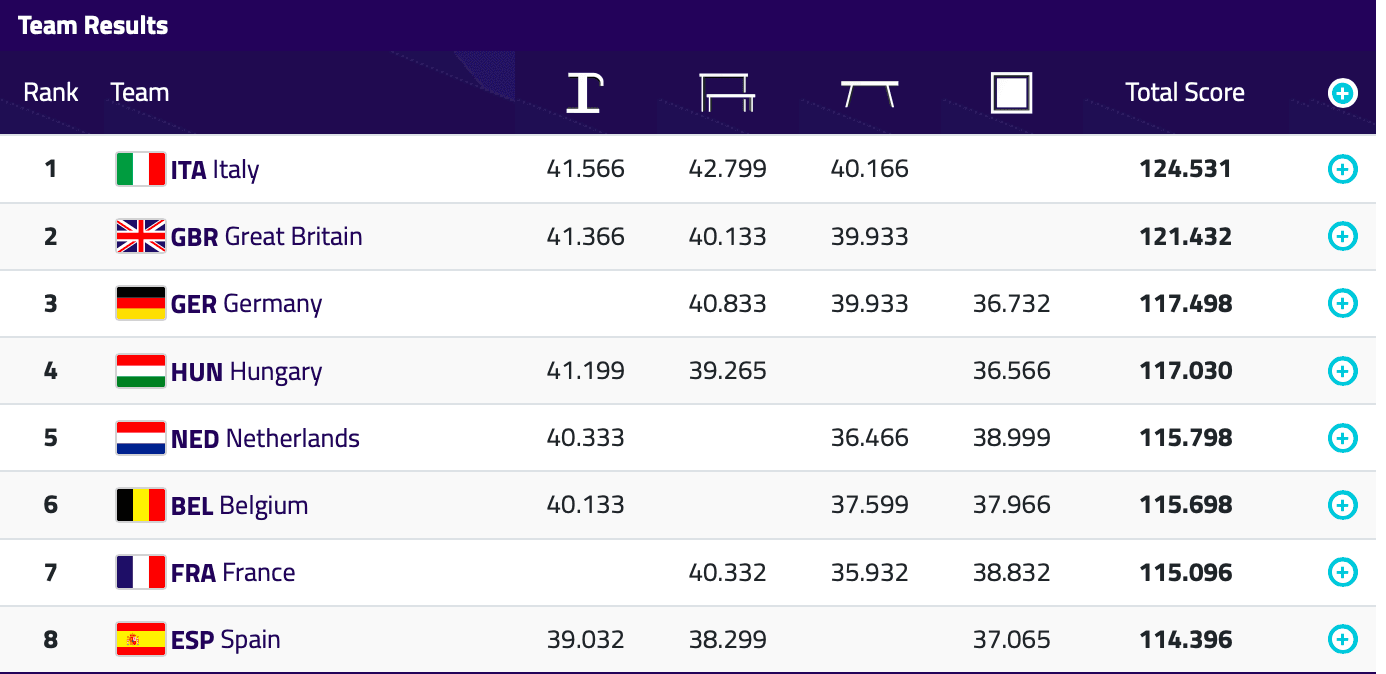Screen dimensions: 1386x674
Task: Open the GBR Great Britain team link
Action: click(266, 236)
